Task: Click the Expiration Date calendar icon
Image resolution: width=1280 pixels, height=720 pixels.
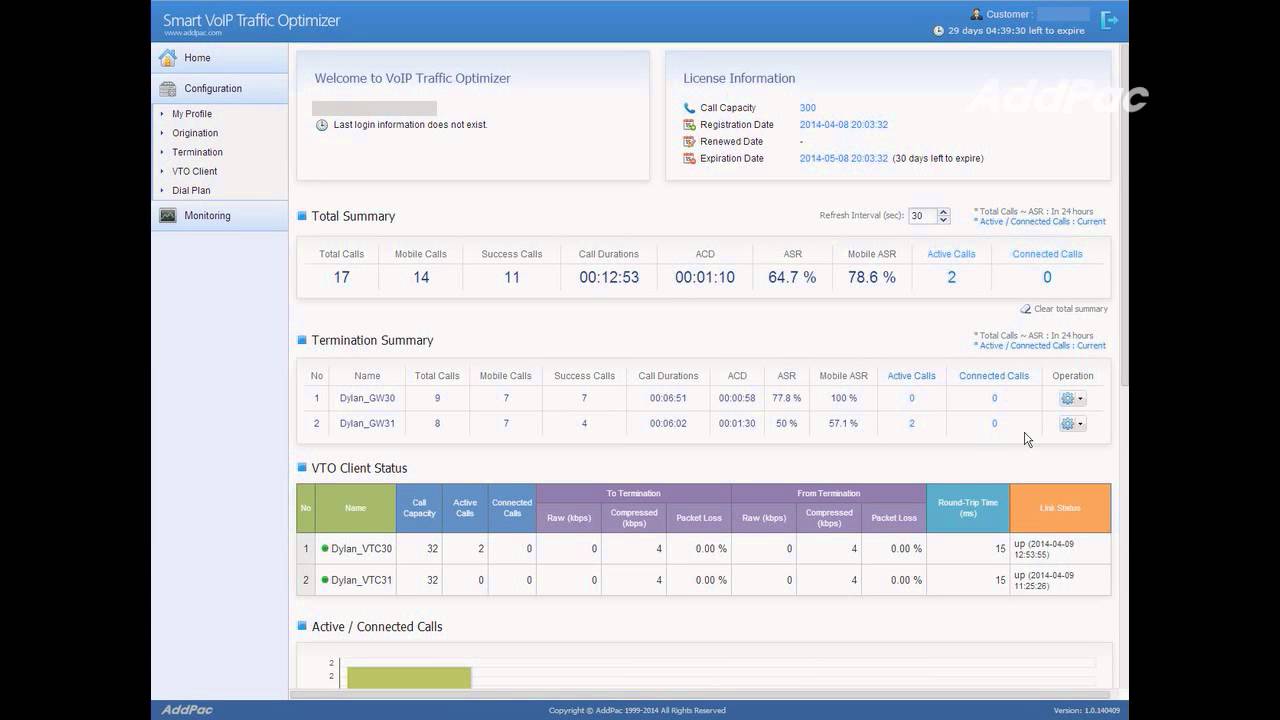Action: [x=689, y=159]
